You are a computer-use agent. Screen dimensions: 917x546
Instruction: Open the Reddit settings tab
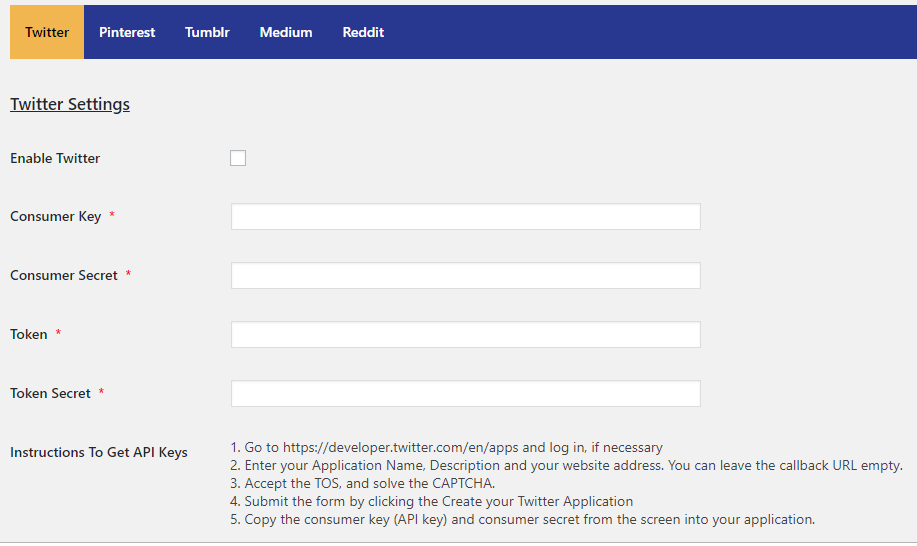pos(363,32)
